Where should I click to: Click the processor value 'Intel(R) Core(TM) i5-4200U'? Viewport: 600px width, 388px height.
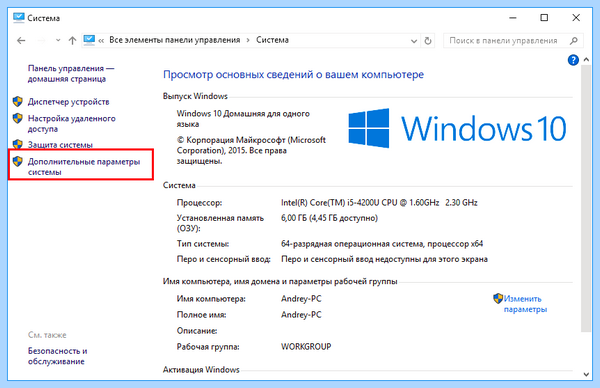379,202
